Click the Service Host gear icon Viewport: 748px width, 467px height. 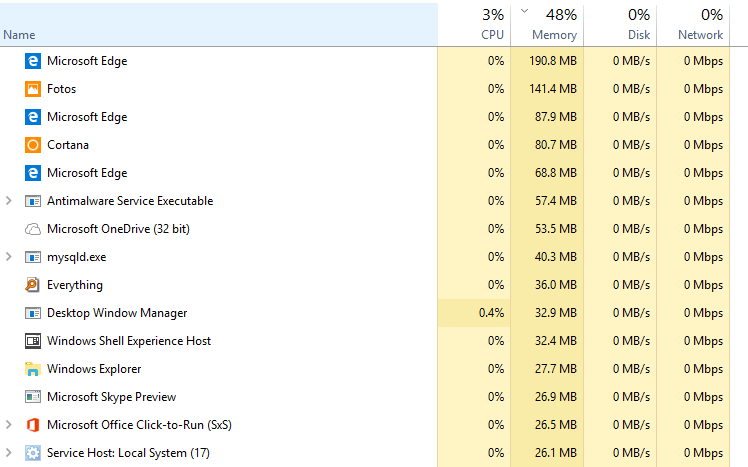pyautogui.click(x=32, y=453)
